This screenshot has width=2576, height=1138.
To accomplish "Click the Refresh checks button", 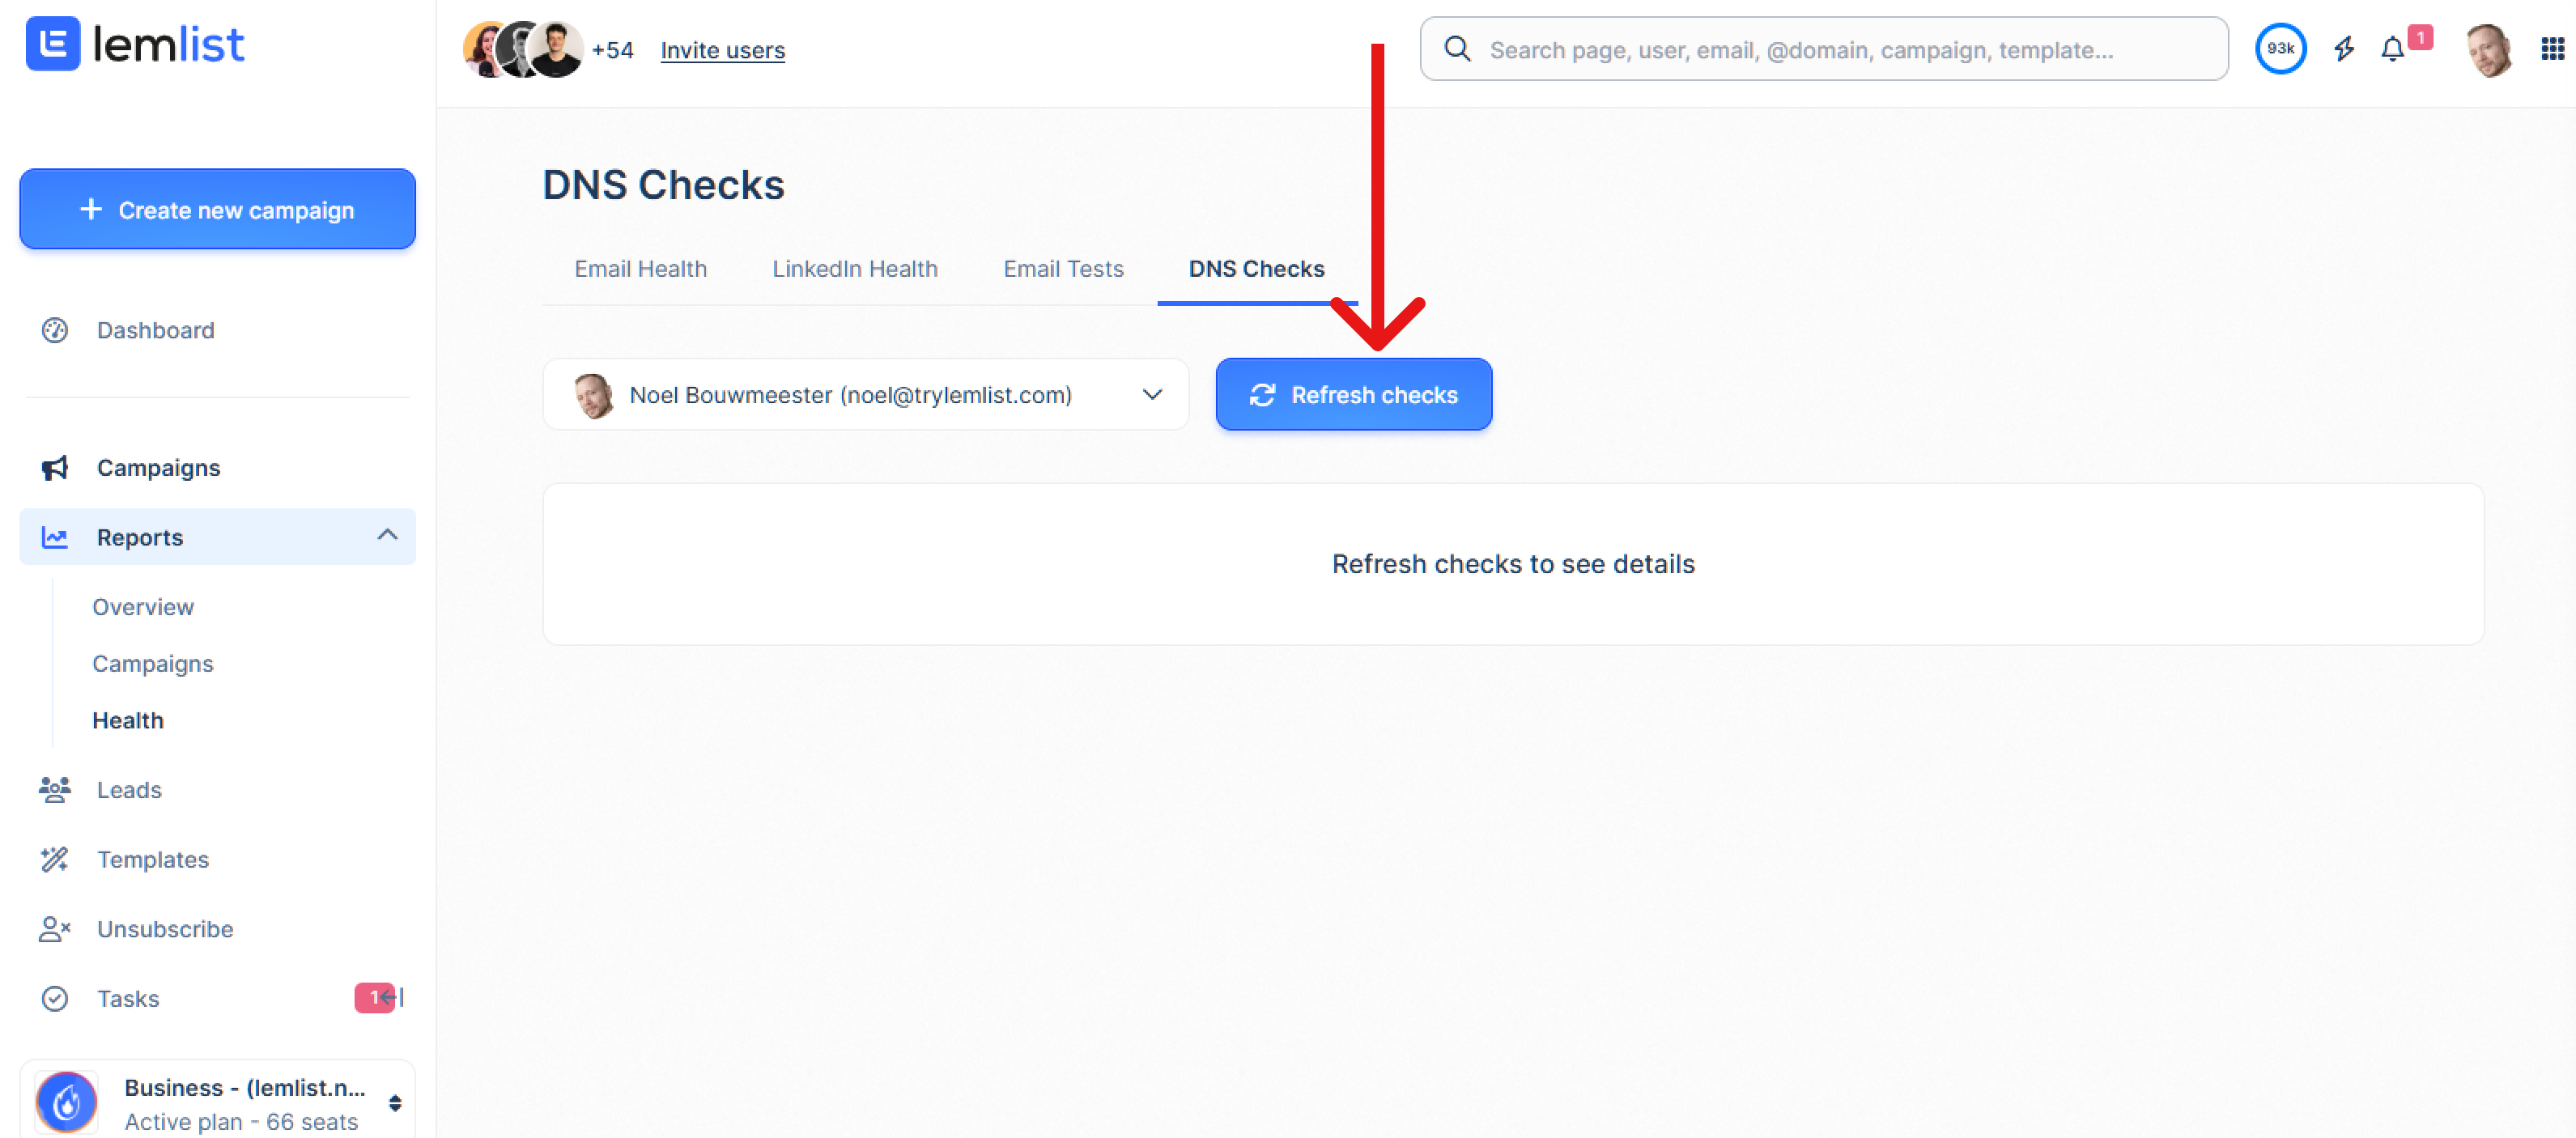I will (1353, 395).
